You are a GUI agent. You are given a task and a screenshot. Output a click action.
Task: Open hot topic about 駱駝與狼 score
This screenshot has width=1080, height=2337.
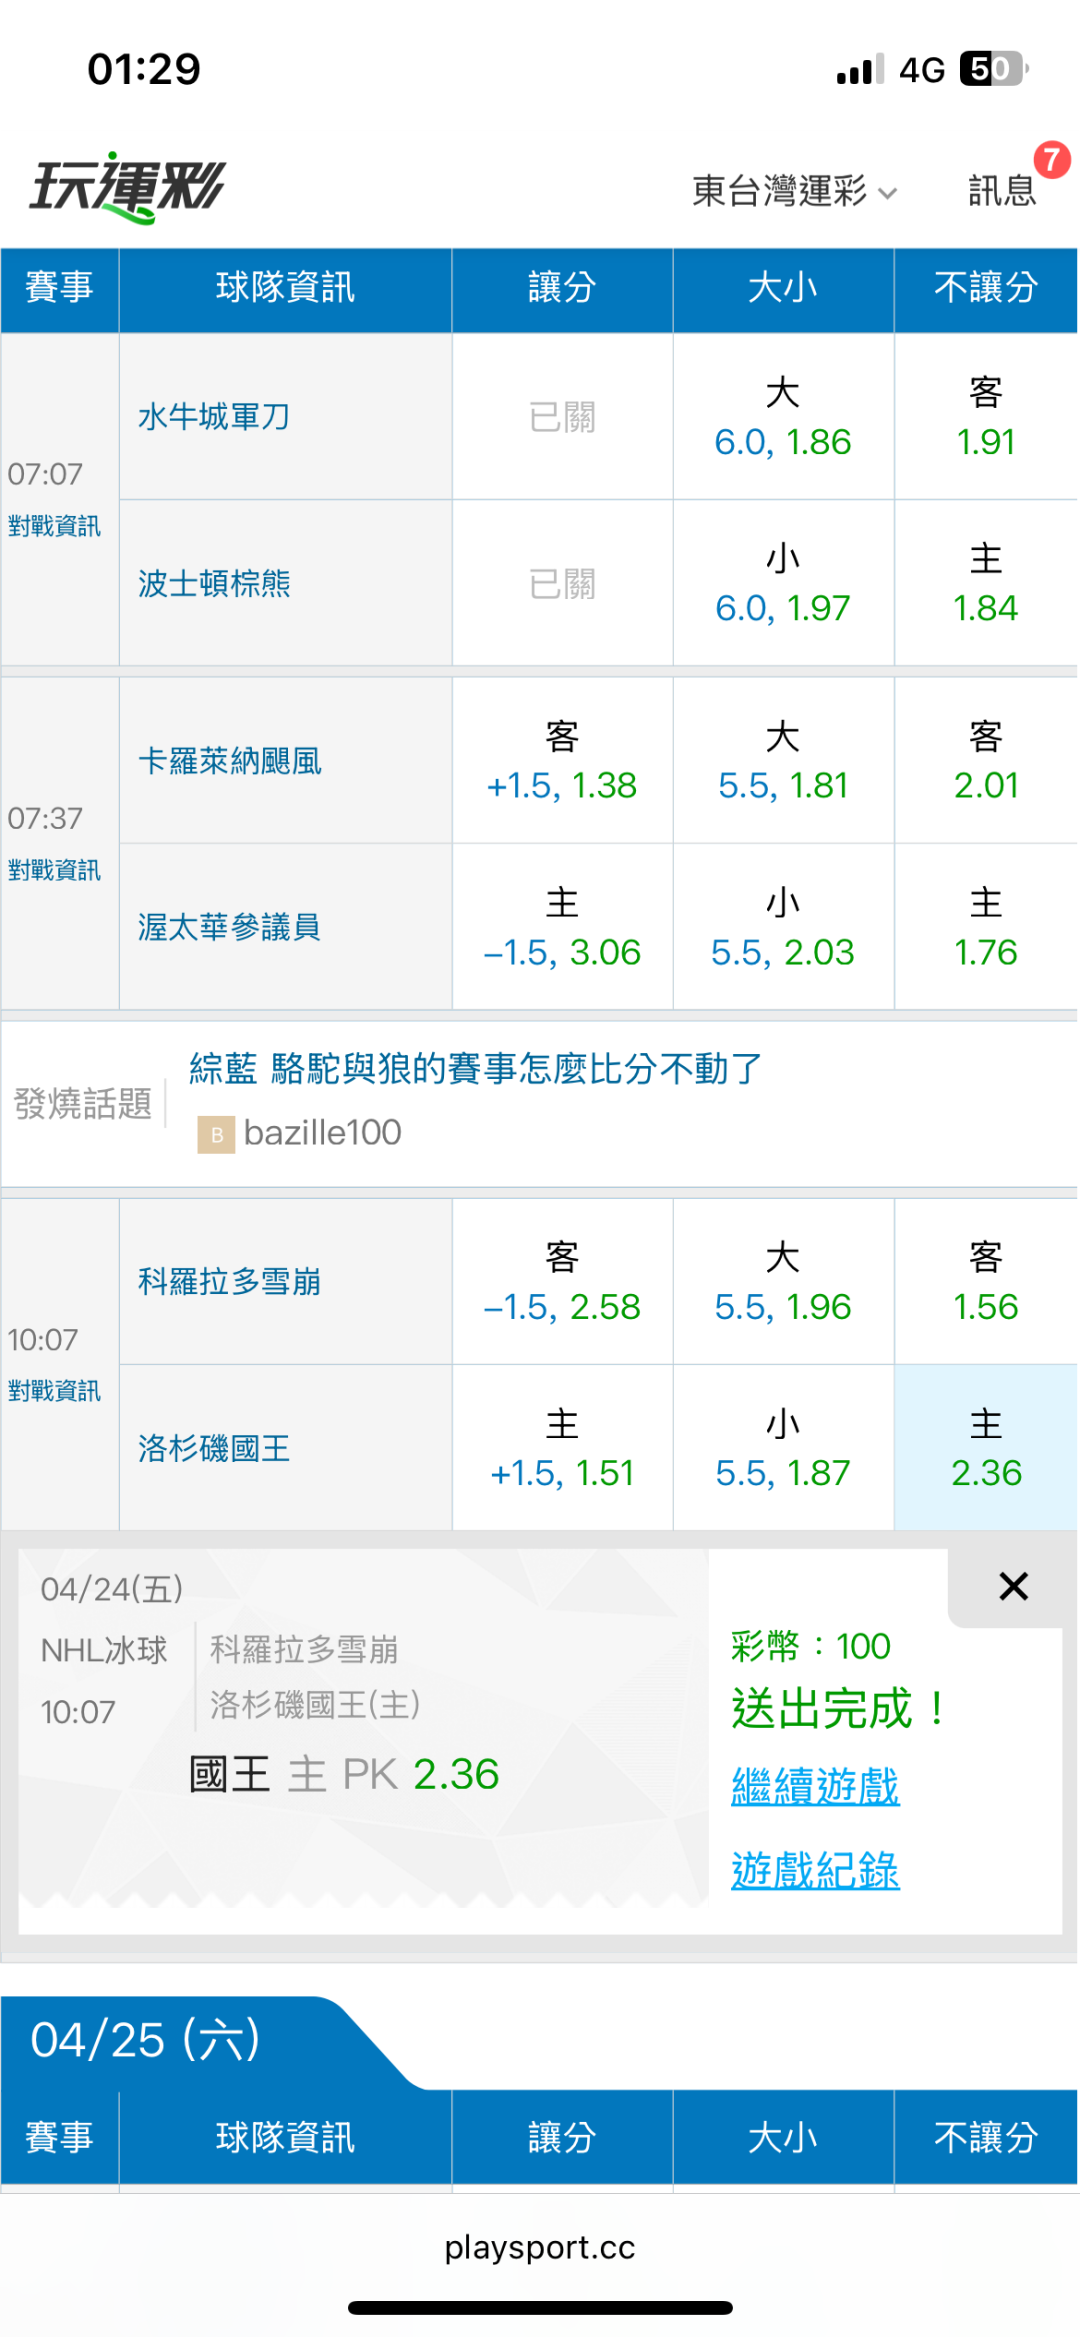click(x=476, y=1069)
